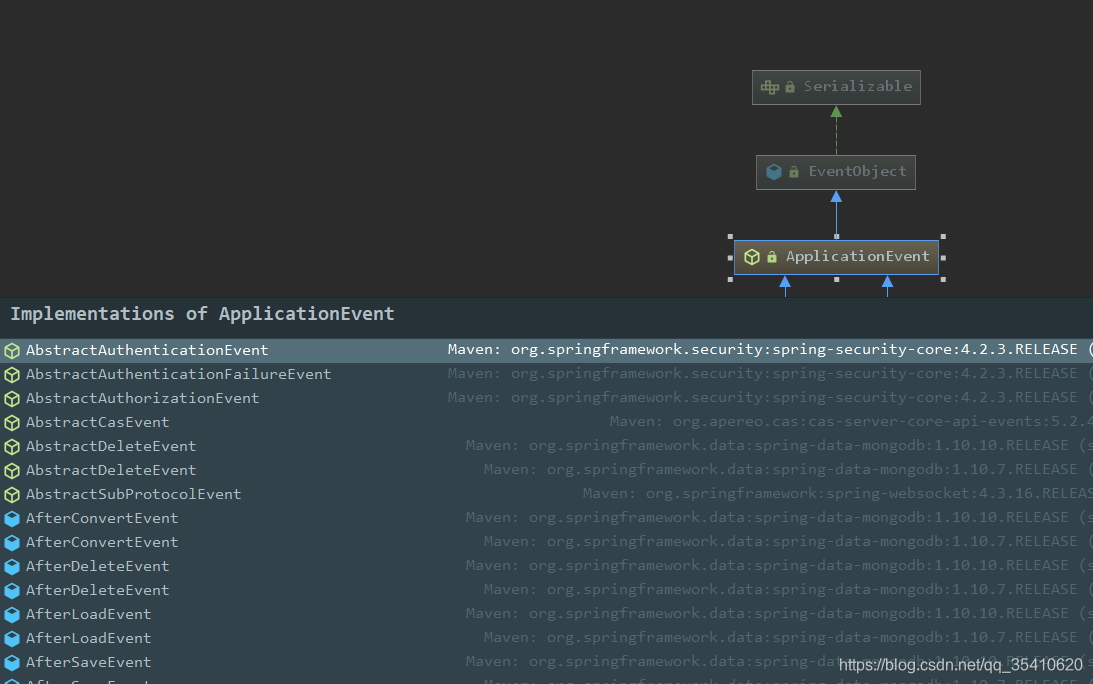Select the ApplicationEvent node label in the diagram
This screenshot has width=1093, height=684.
pos(857,257)
